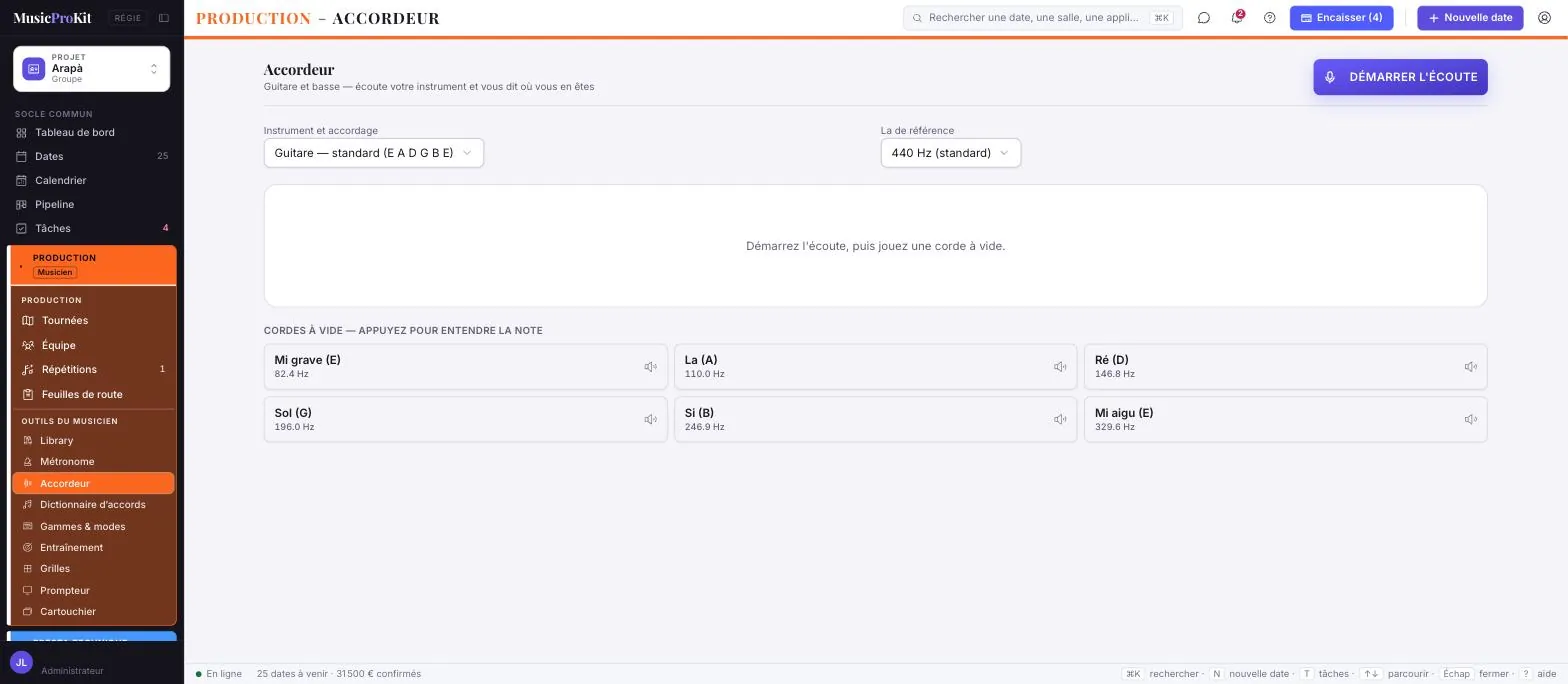Image resolution: width=1568 pixels, height=684 pixels.
Task: Open the Instrument et accordage dropdown
Action: click(374, 153)
